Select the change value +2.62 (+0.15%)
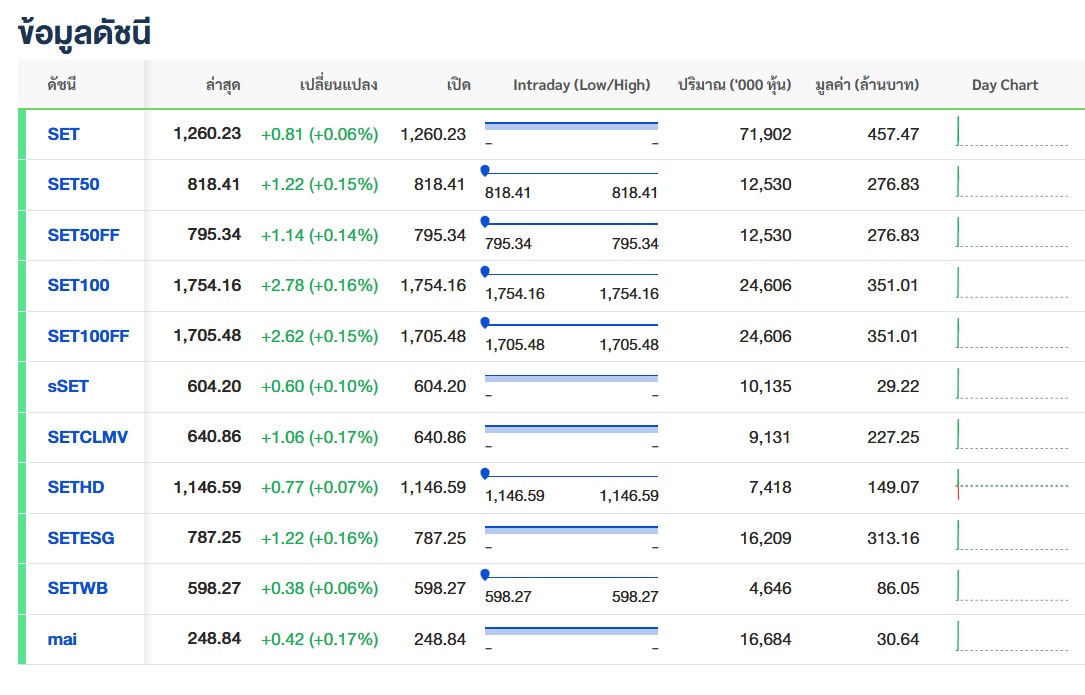Viewport: 1085px width, 695px height. click(x=320, y=336)
